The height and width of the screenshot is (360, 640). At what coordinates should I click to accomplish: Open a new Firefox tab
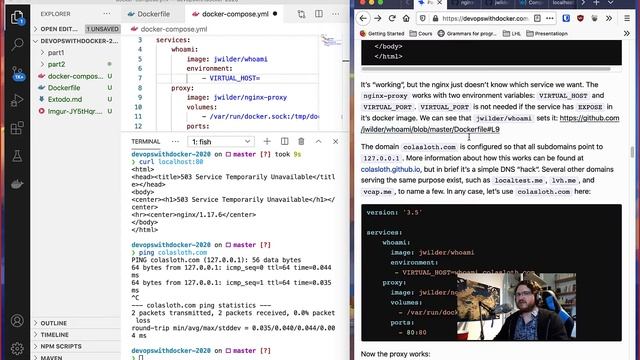(x=596, y=3)
